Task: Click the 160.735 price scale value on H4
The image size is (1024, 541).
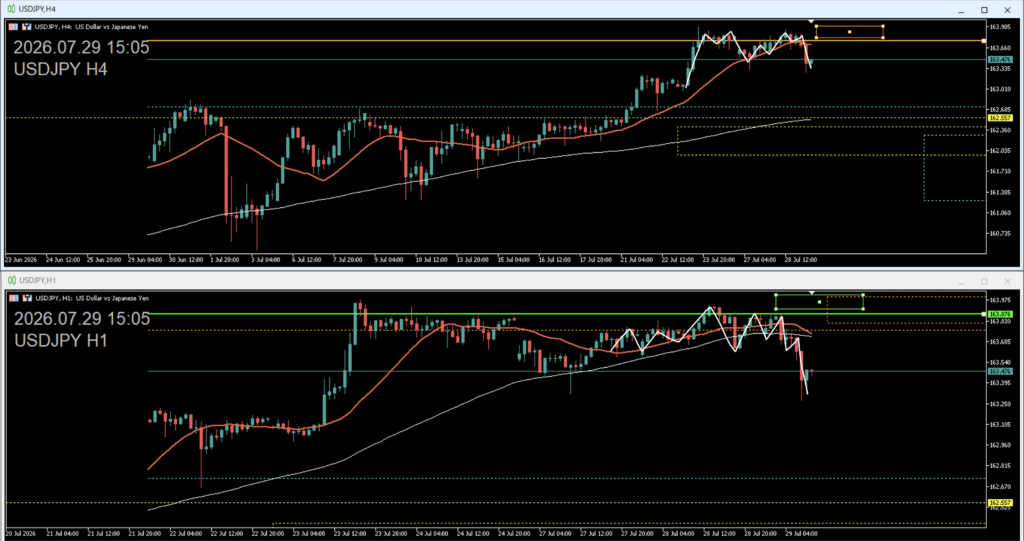Action: click(1000, 233)
